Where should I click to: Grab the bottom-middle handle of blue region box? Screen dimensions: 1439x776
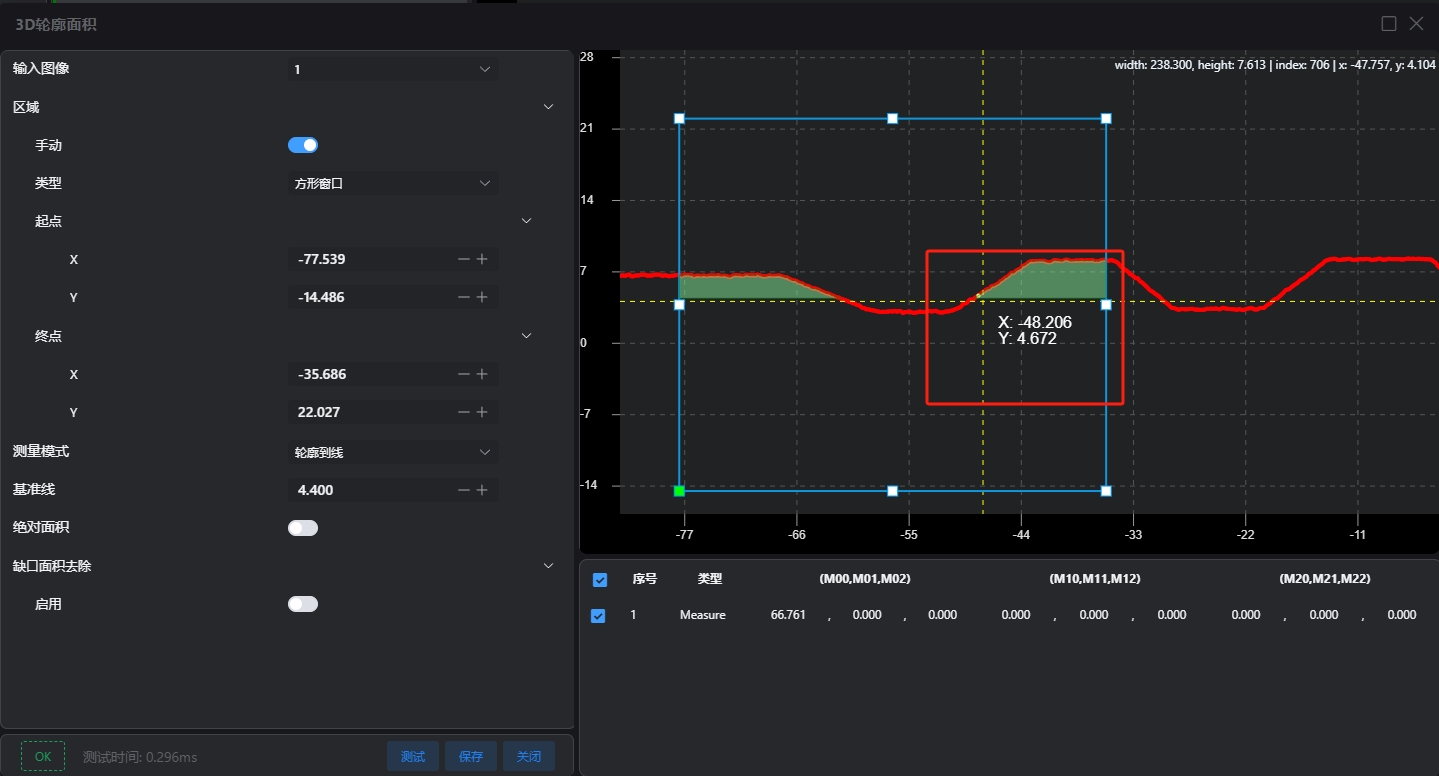[x=893, y=491]
